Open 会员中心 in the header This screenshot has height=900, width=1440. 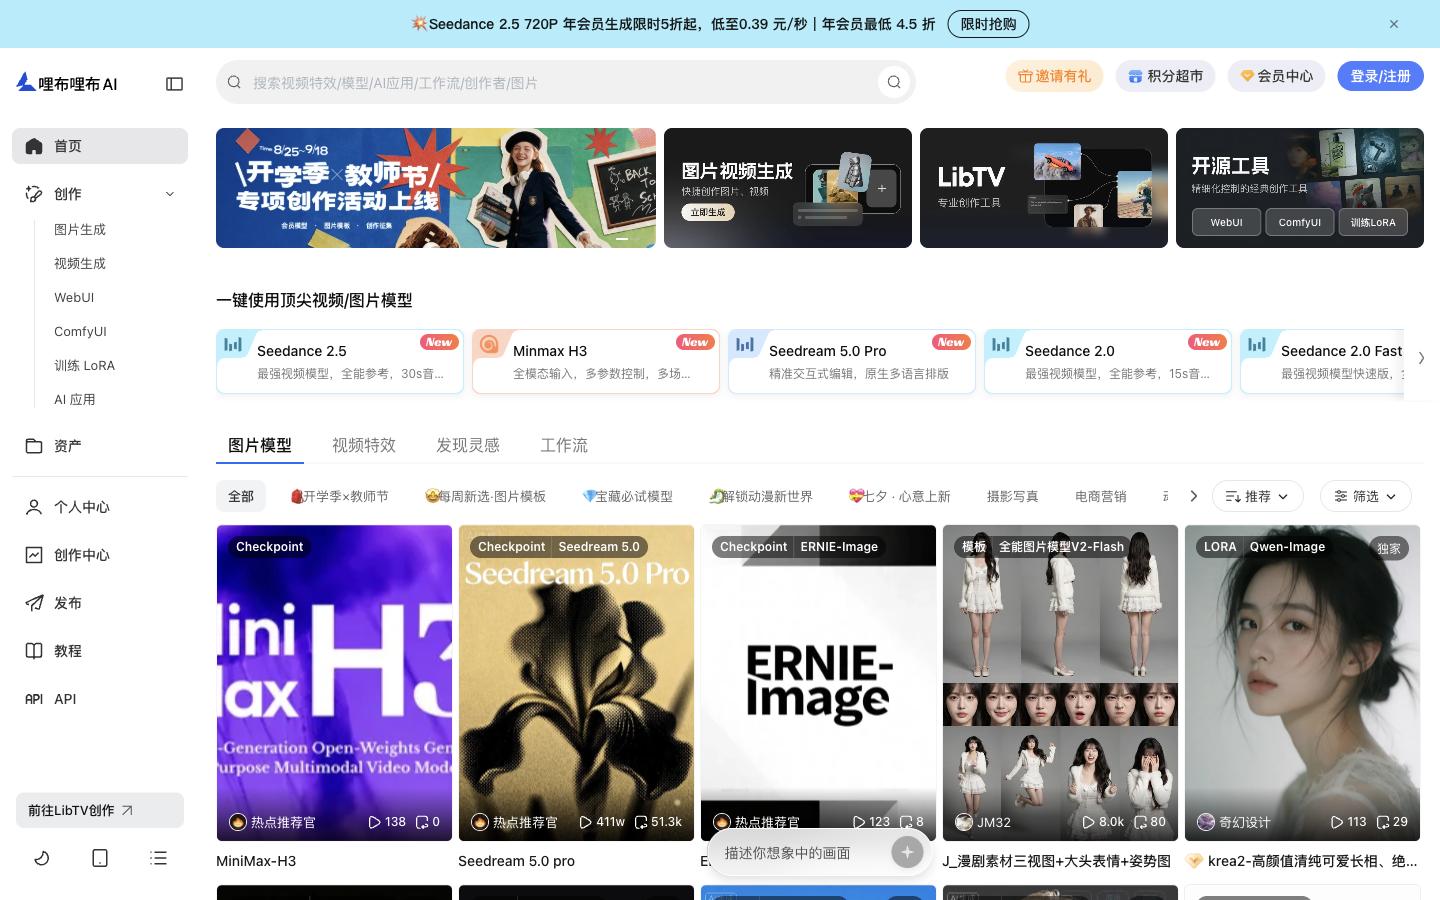[1277, 76]
